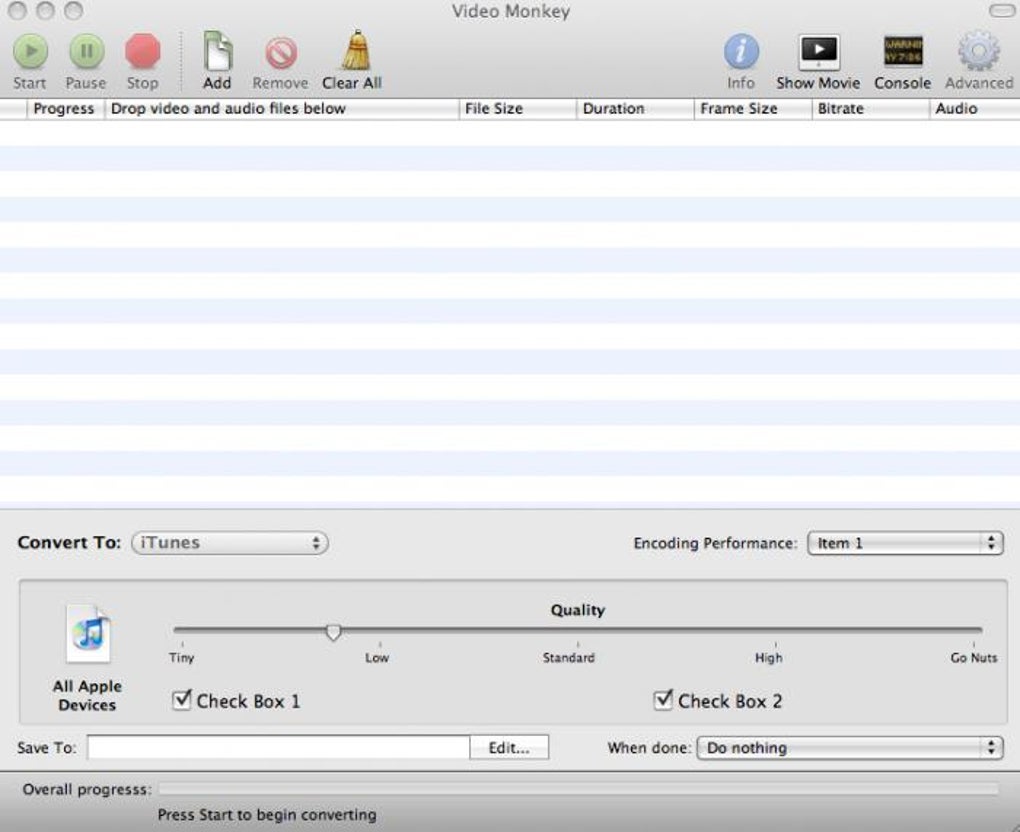Toggle Check Box 2

coord(663,700)
